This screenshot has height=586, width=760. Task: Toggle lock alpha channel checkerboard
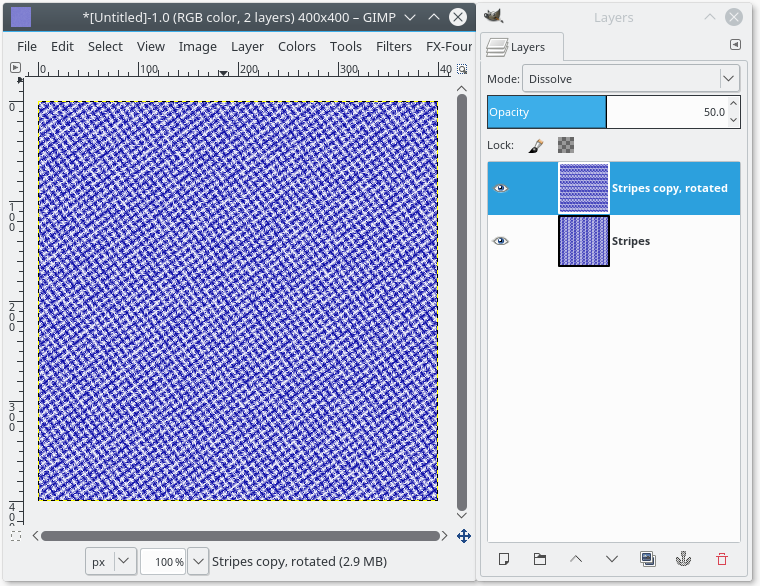566,145
